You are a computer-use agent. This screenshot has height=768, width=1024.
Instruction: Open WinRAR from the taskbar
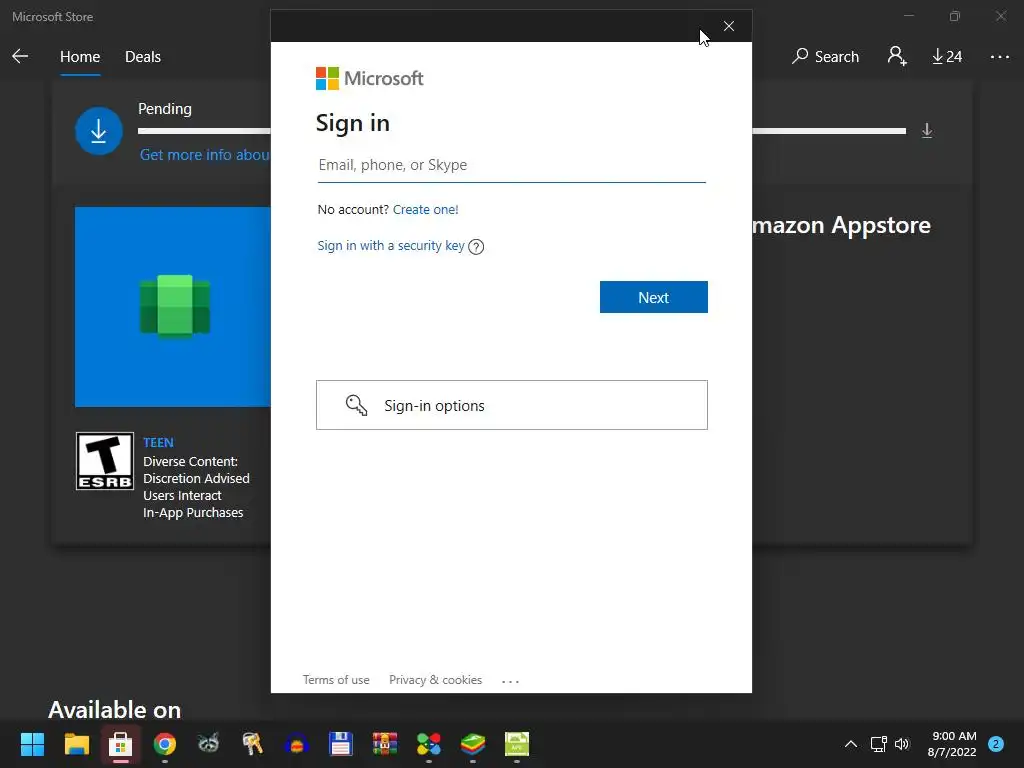pos(385,744)
